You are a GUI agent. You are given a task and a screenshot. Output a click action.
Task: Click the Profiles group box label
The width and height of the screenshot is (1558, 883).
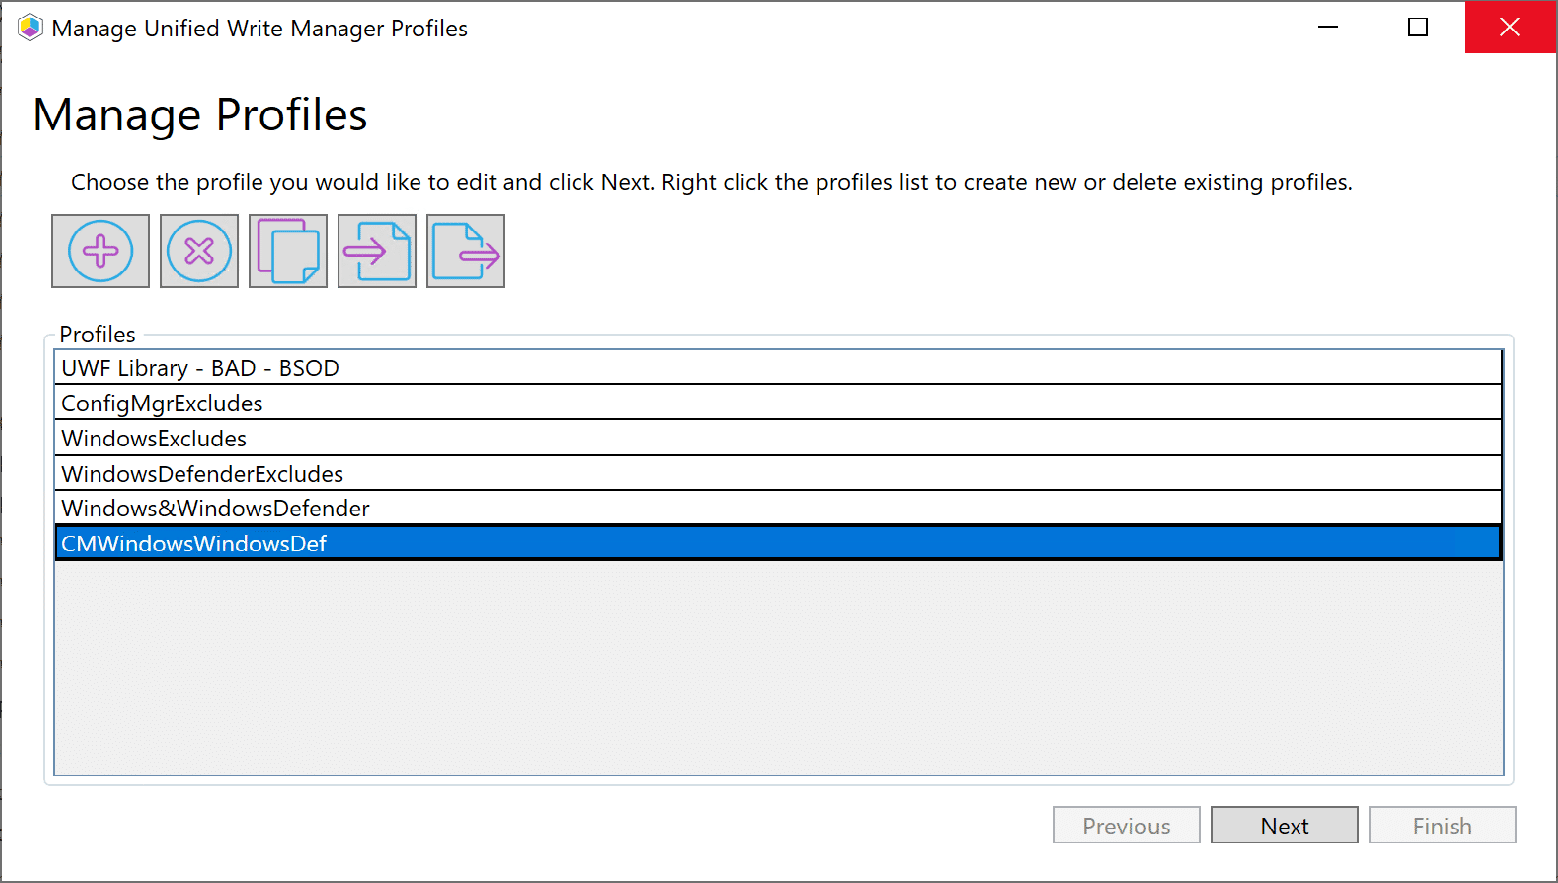tap(97, 334)
